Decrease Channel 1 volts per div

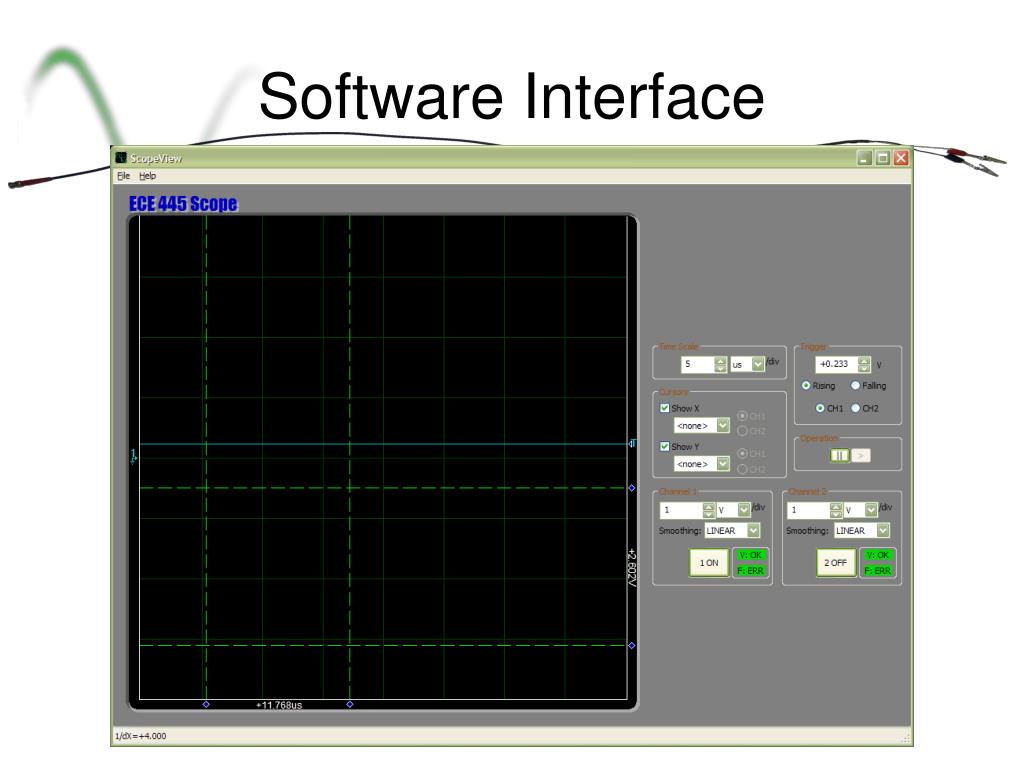[x=709, y=514]
